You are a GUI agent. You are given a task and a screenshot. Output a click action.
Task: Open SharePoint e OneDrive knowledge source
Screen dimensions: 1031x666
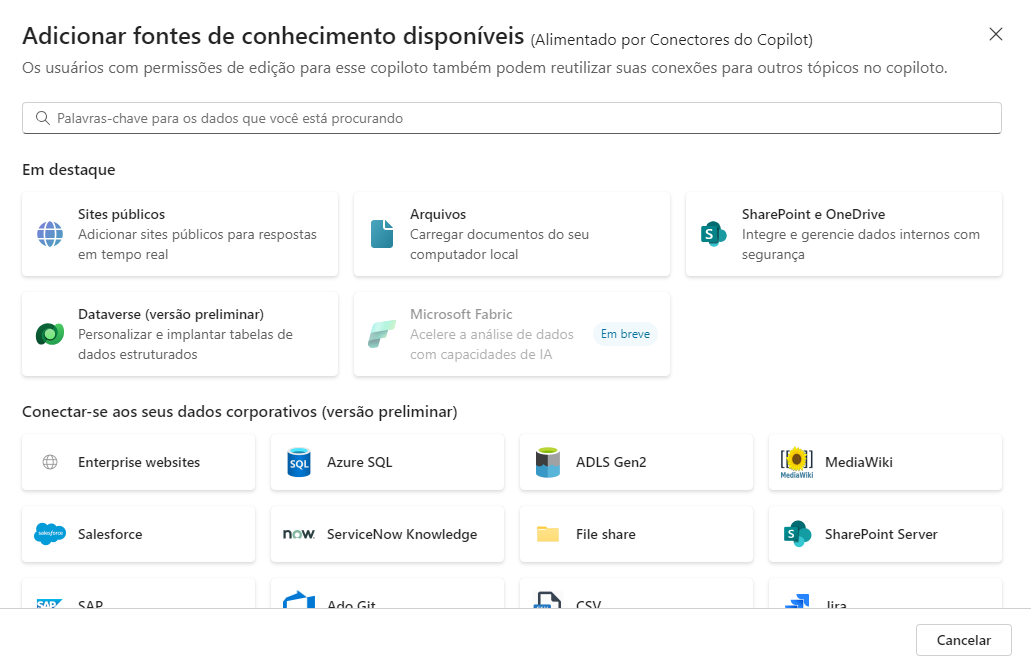tap(843, 233)
